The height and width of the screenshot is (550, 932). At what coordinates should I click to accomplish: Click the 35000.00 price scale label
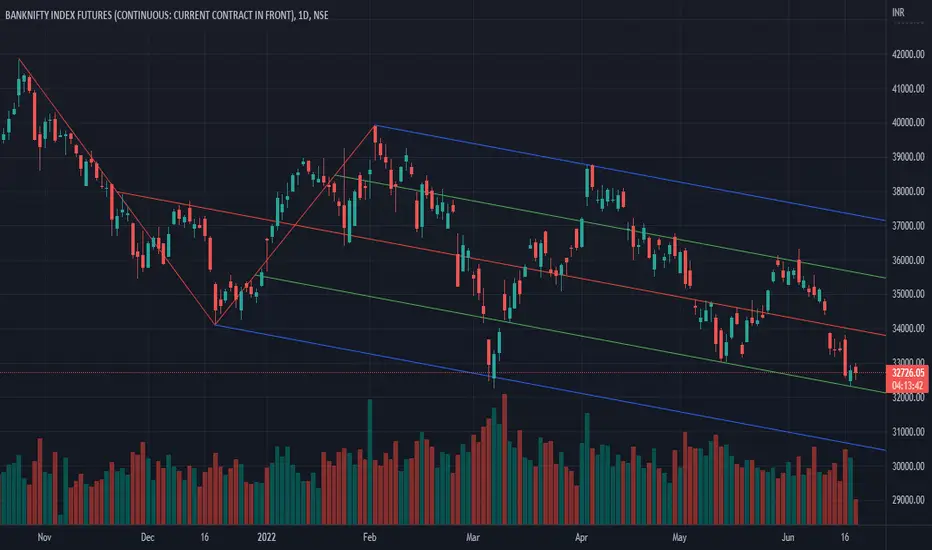click(x=908, y=294)
